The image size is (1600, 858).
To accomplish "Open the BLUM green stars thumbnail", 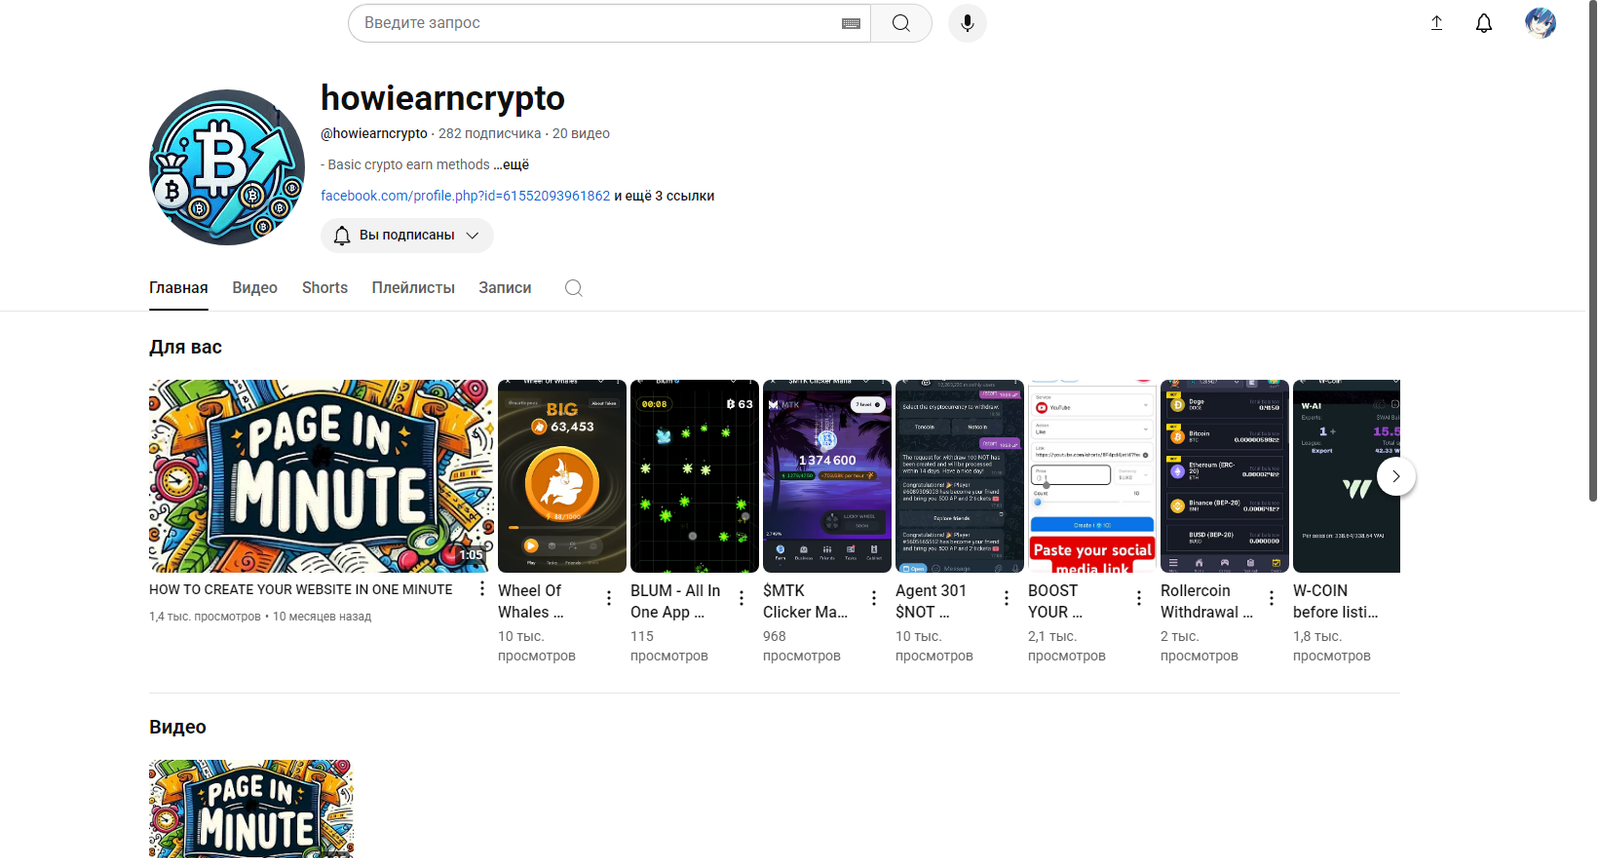I will coord(694,476).
